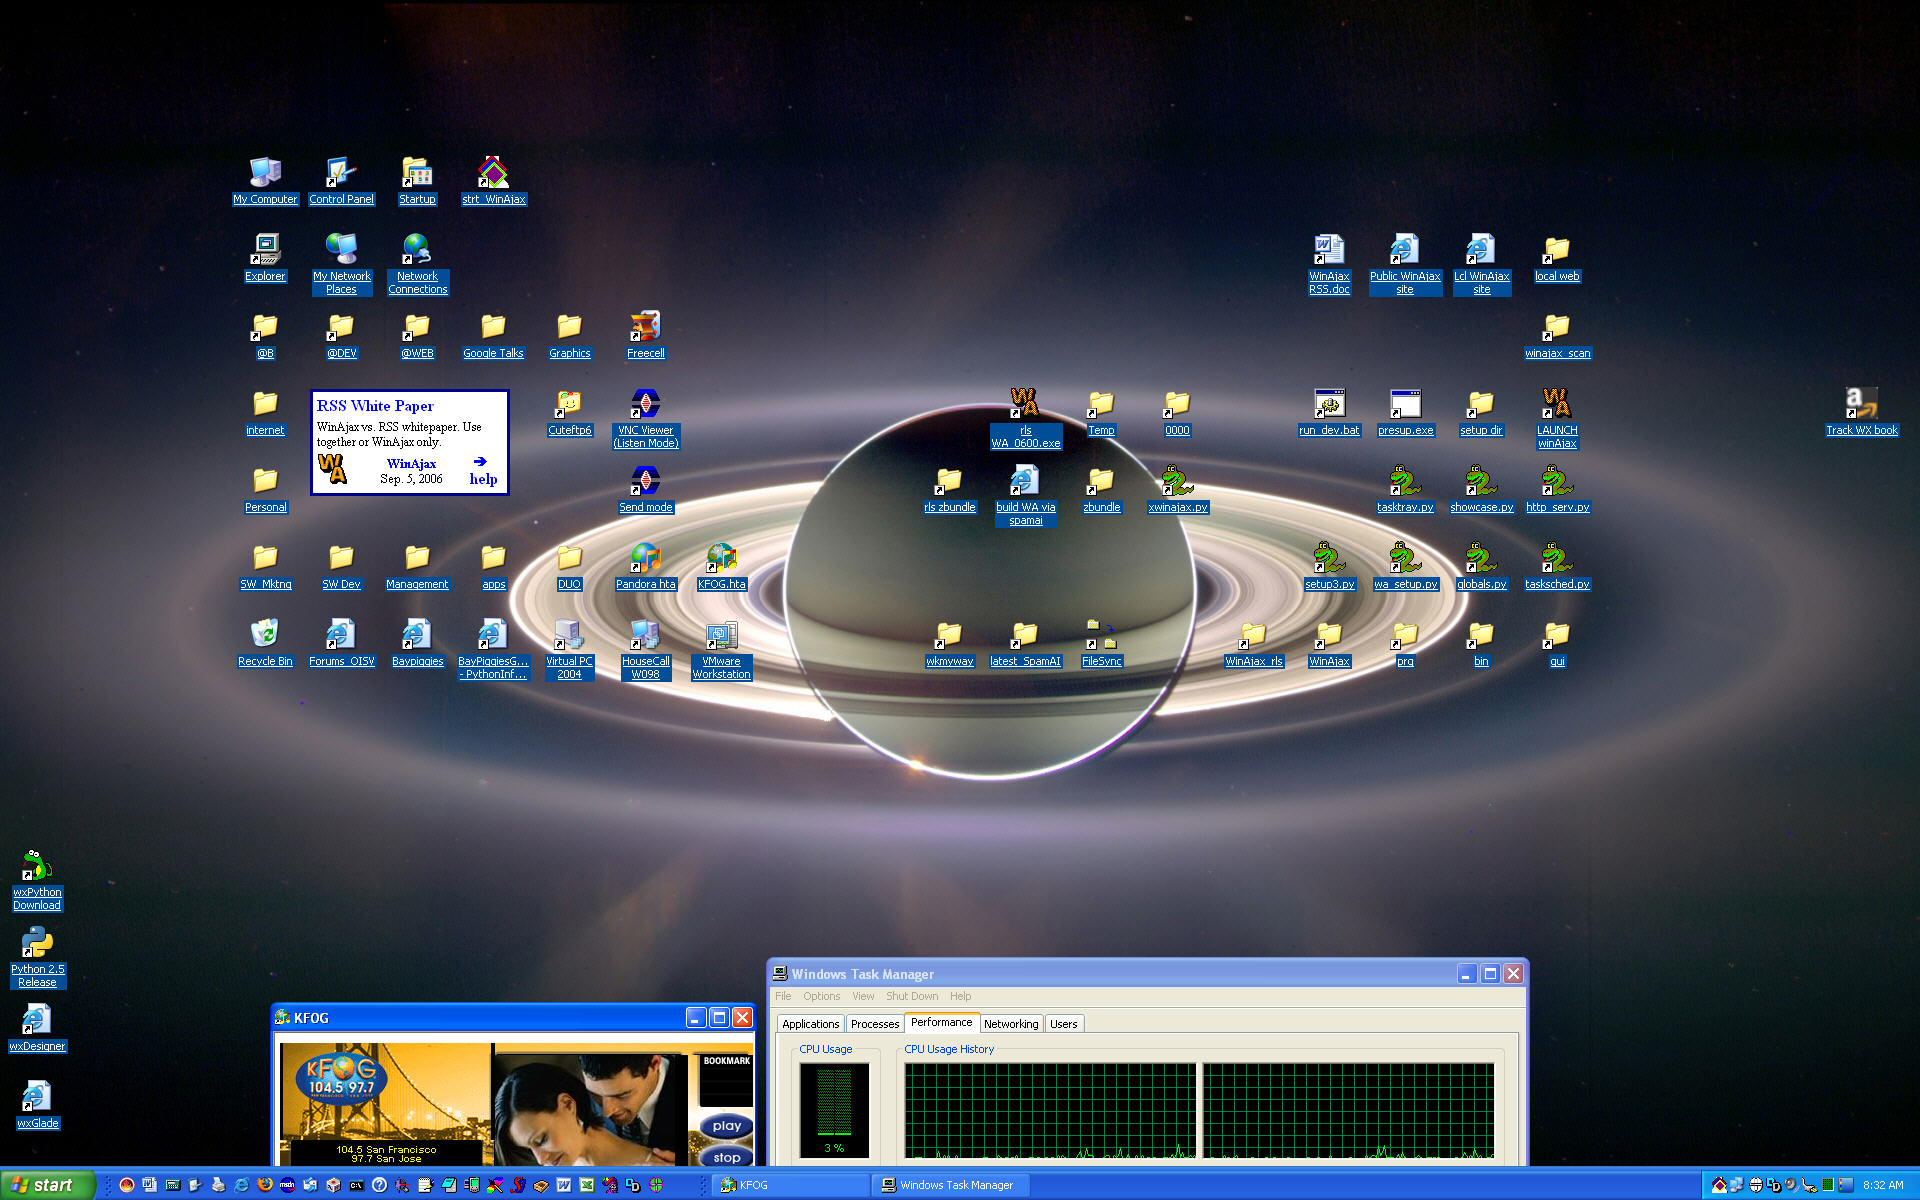Open the tasksched.py Python script icon
The width and height of the screenshot is (1920, 1200).
[1556, 558]
